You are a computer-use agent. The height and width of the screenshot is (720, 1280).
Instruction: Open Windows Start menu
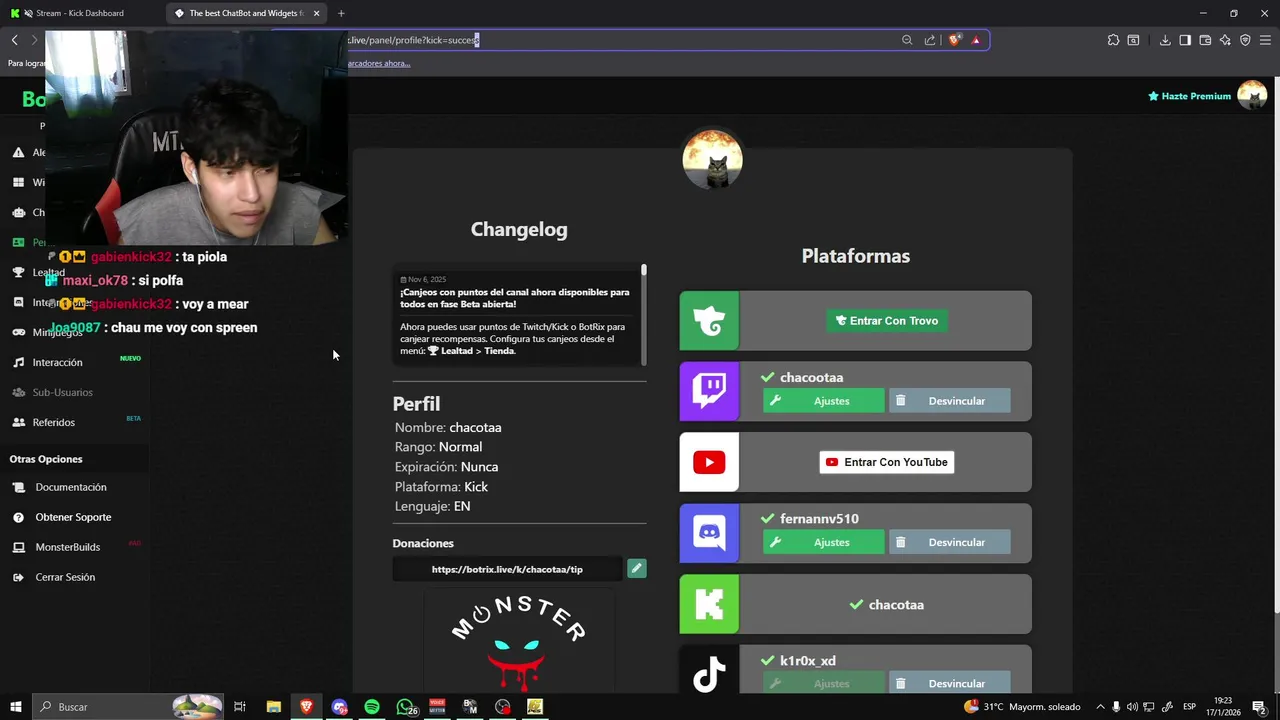(15, 707)
